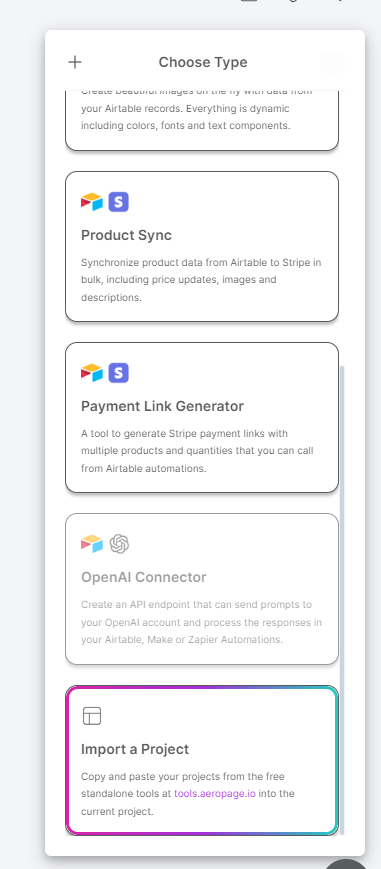Open the tools.aeropage.io link
This screenshot has width=381, height=869.
click(x=215, y=794)
